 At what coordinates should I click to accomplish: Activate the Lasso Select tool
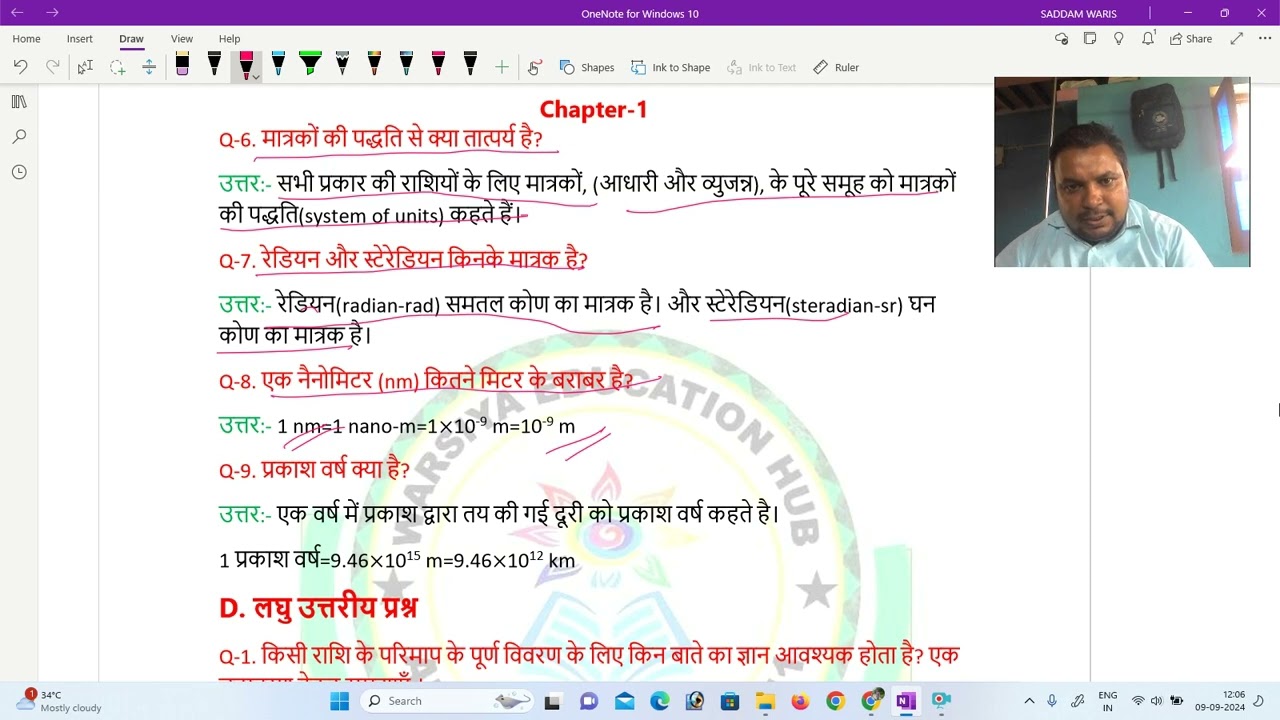click(x=117, y=67)
